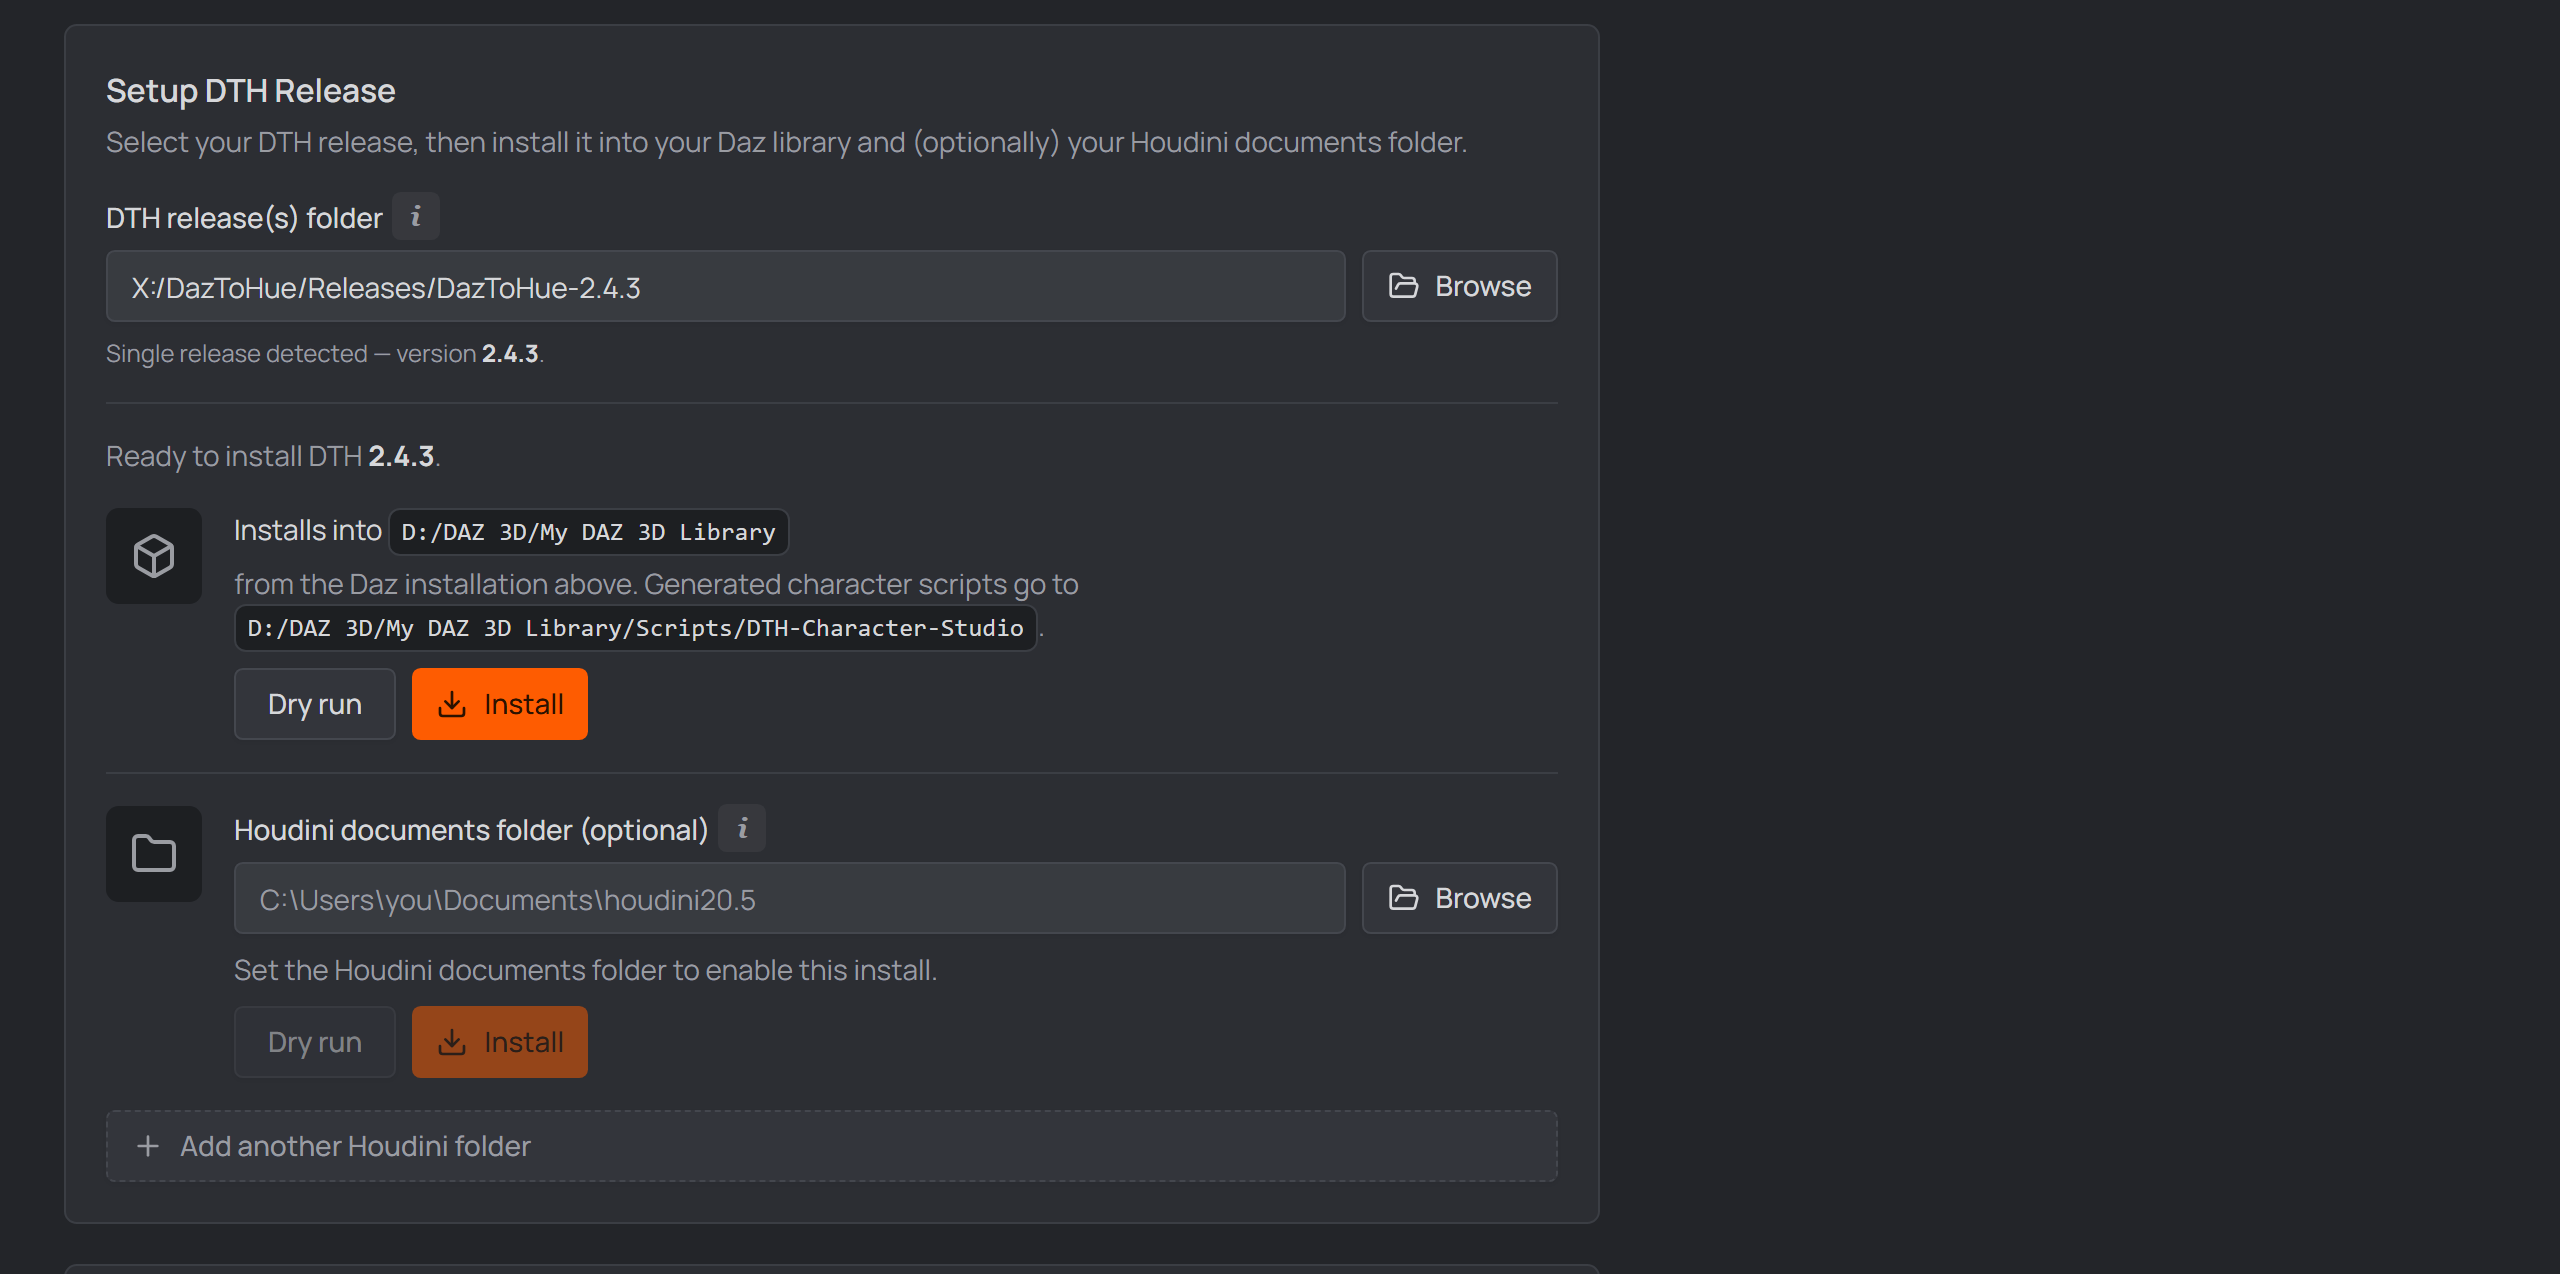Add another Houdini folder

(x=832, y=1146)
